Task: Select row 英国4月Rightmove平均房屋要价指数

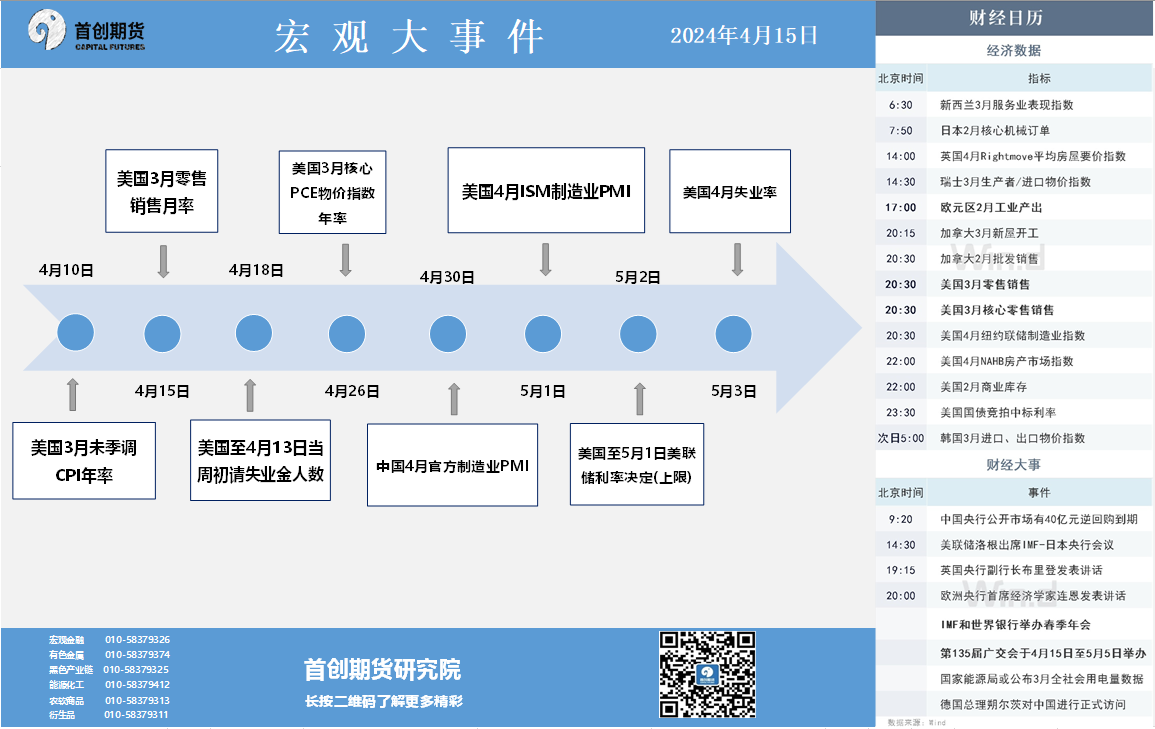Action: click(x=1014, y=156)
